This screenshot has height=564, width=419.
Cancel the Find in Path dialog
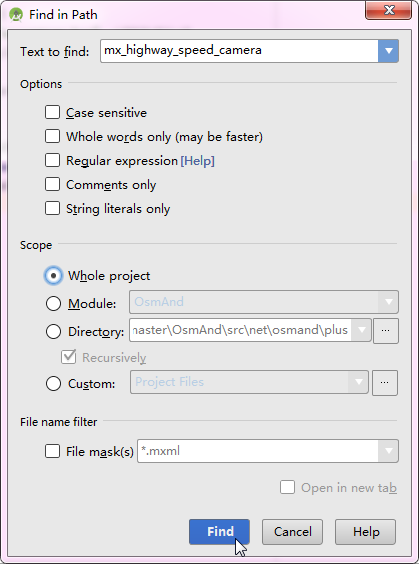pos(292,532)
